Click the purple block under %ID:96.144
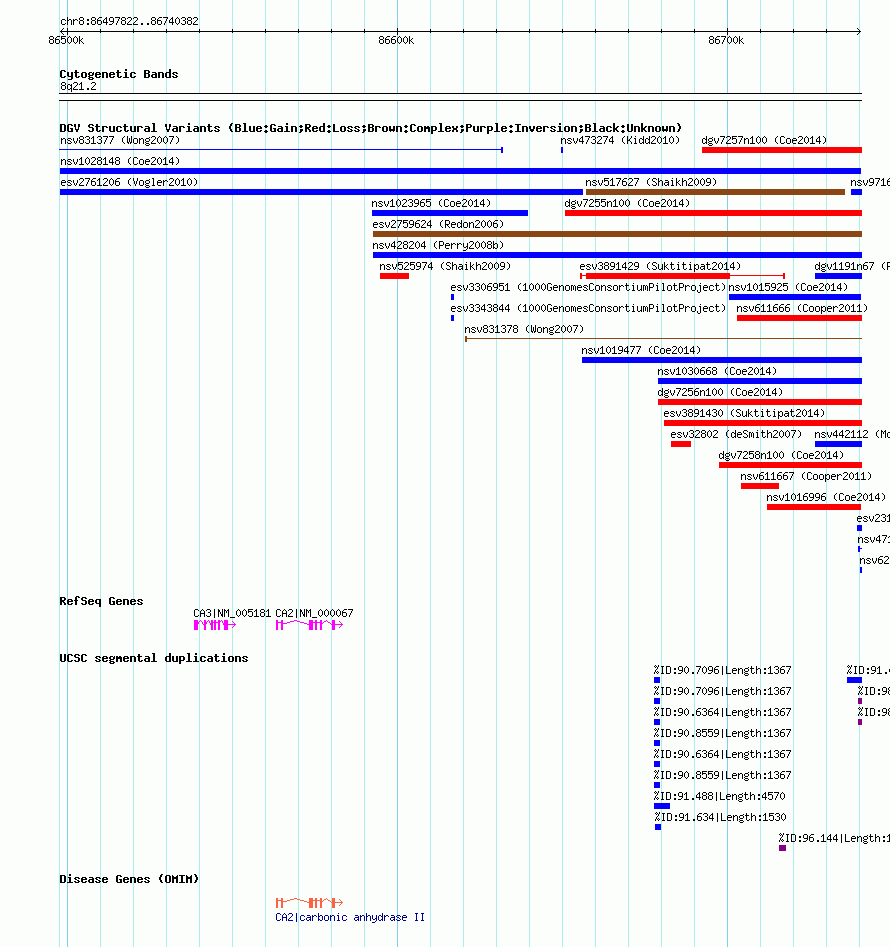890x947 pixels. 783,848
